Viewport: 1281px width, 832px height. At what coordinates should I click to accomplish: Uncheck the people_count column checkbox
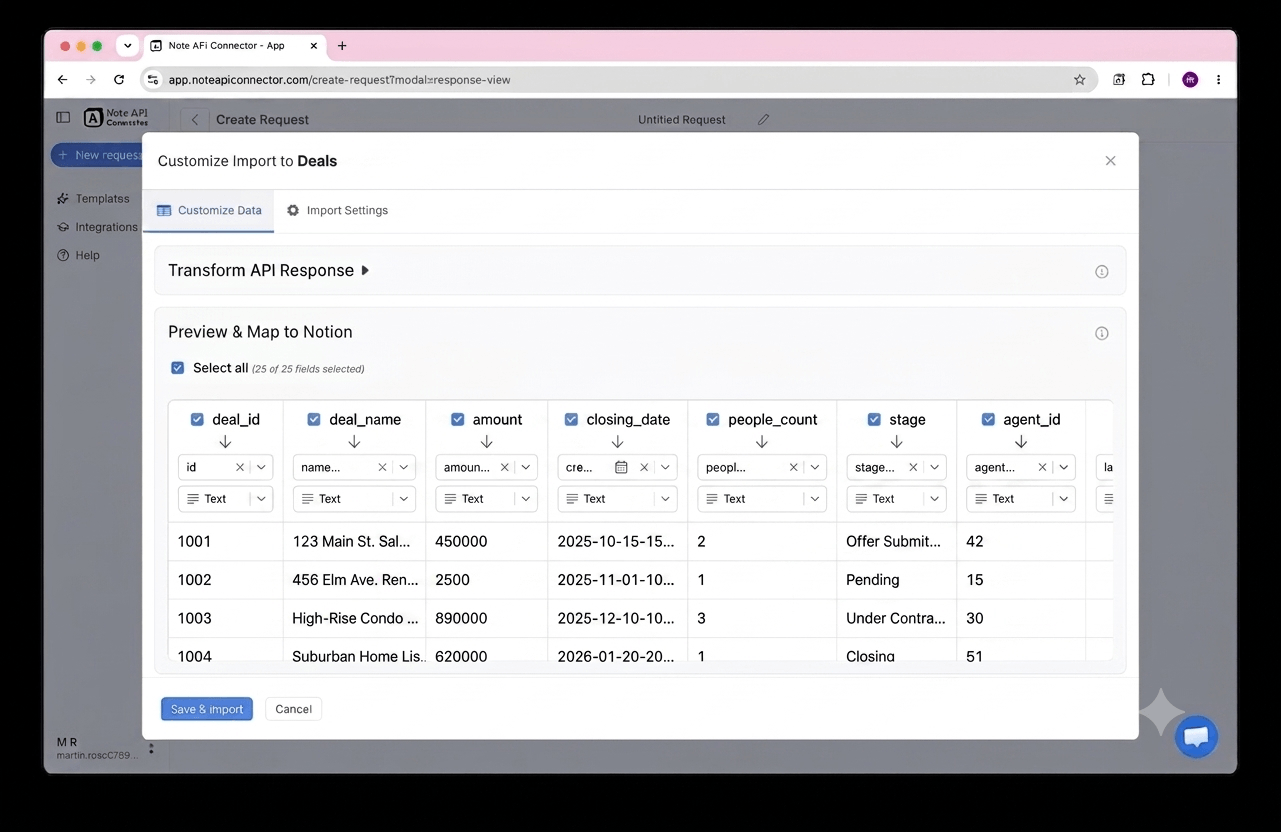(713, 420)
